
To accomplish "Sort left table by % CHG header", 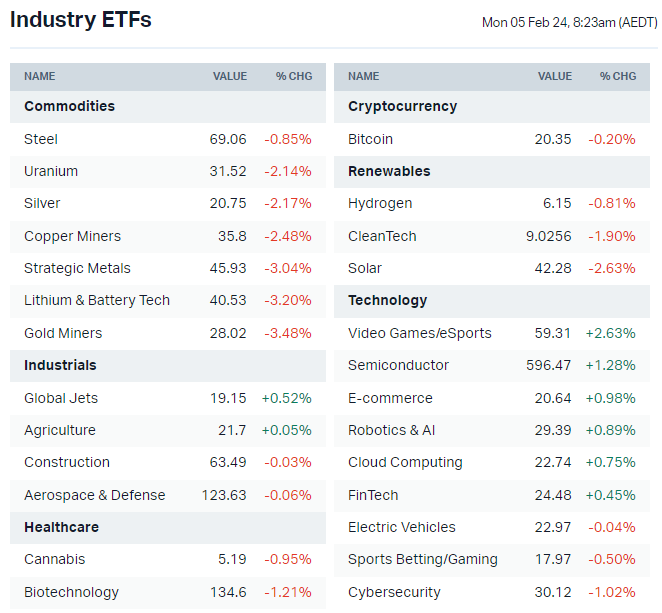I will (294, 76).
